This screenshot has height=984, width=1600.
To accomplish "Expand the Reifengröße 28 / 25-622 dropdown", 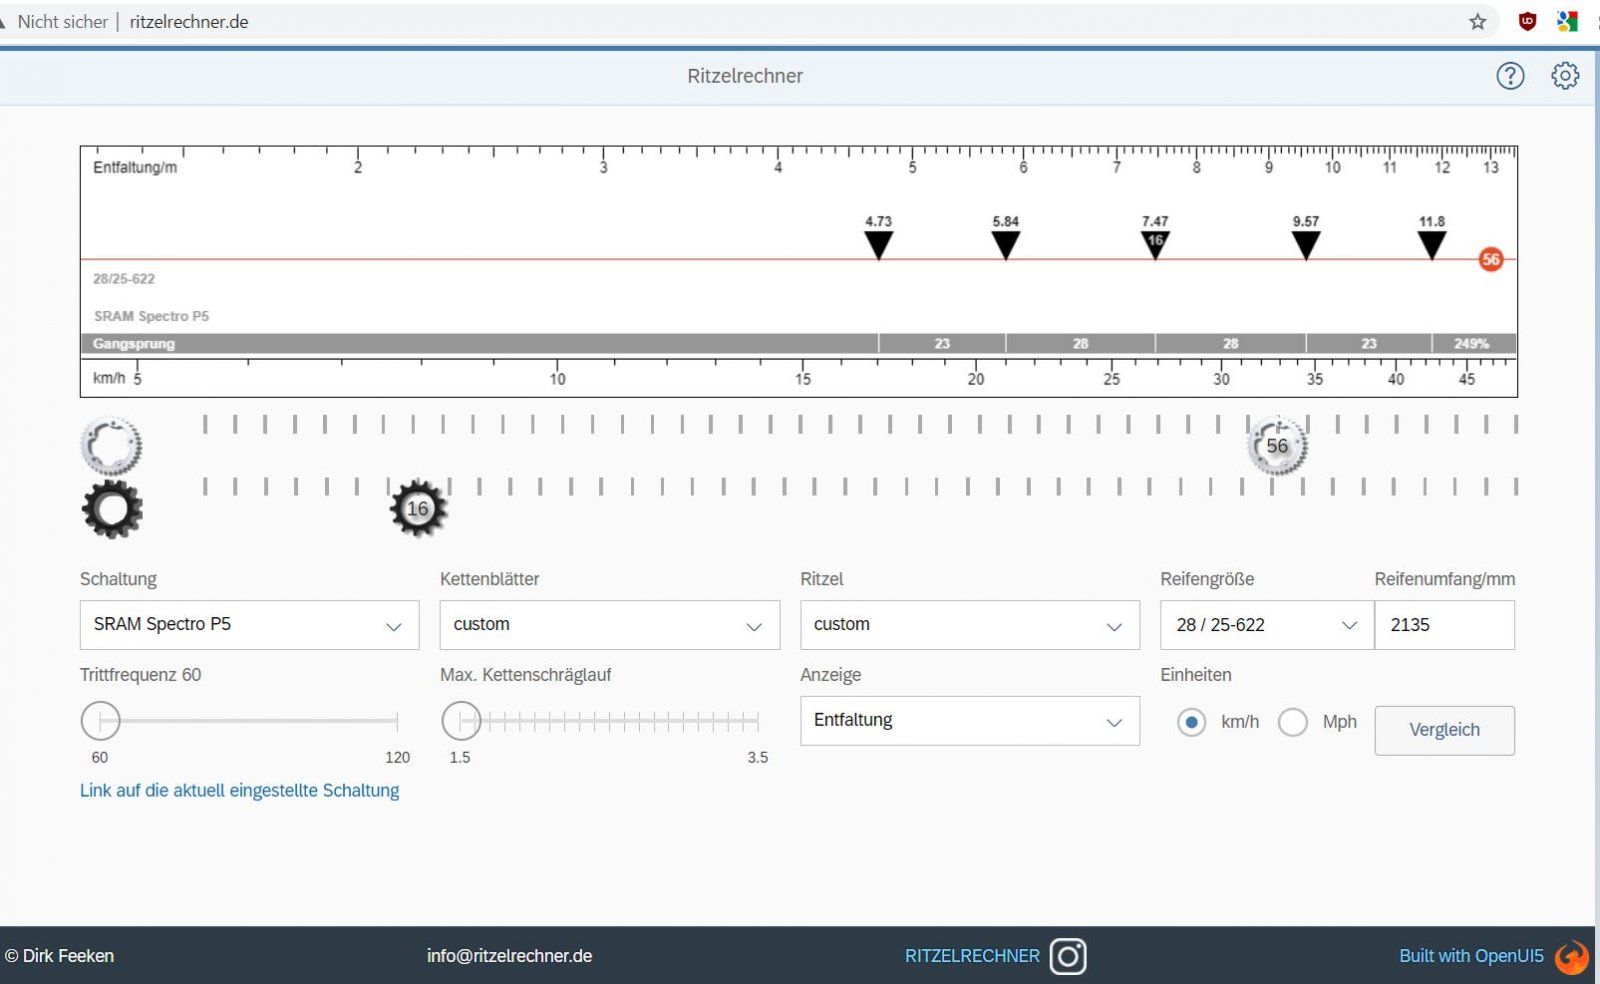I will pos(1266,625).
